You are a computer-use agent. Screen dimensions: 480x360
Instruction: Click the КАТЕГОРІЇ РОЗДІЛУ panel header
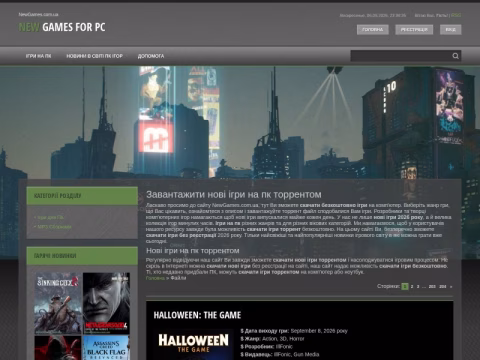point(82,196)
